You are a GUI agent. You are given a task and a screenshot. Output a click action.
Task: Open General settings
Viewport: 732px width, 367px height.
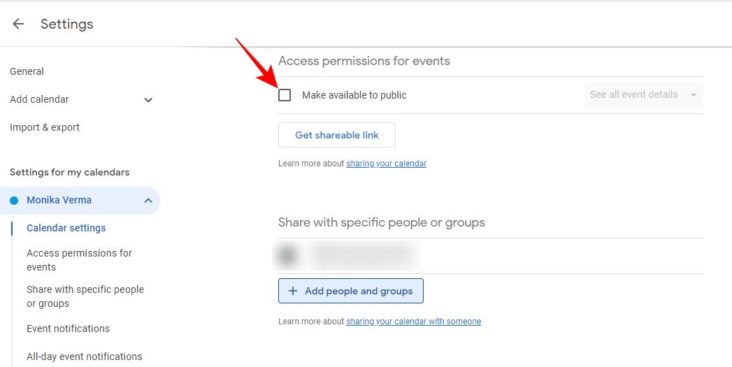tap(27, 71)
